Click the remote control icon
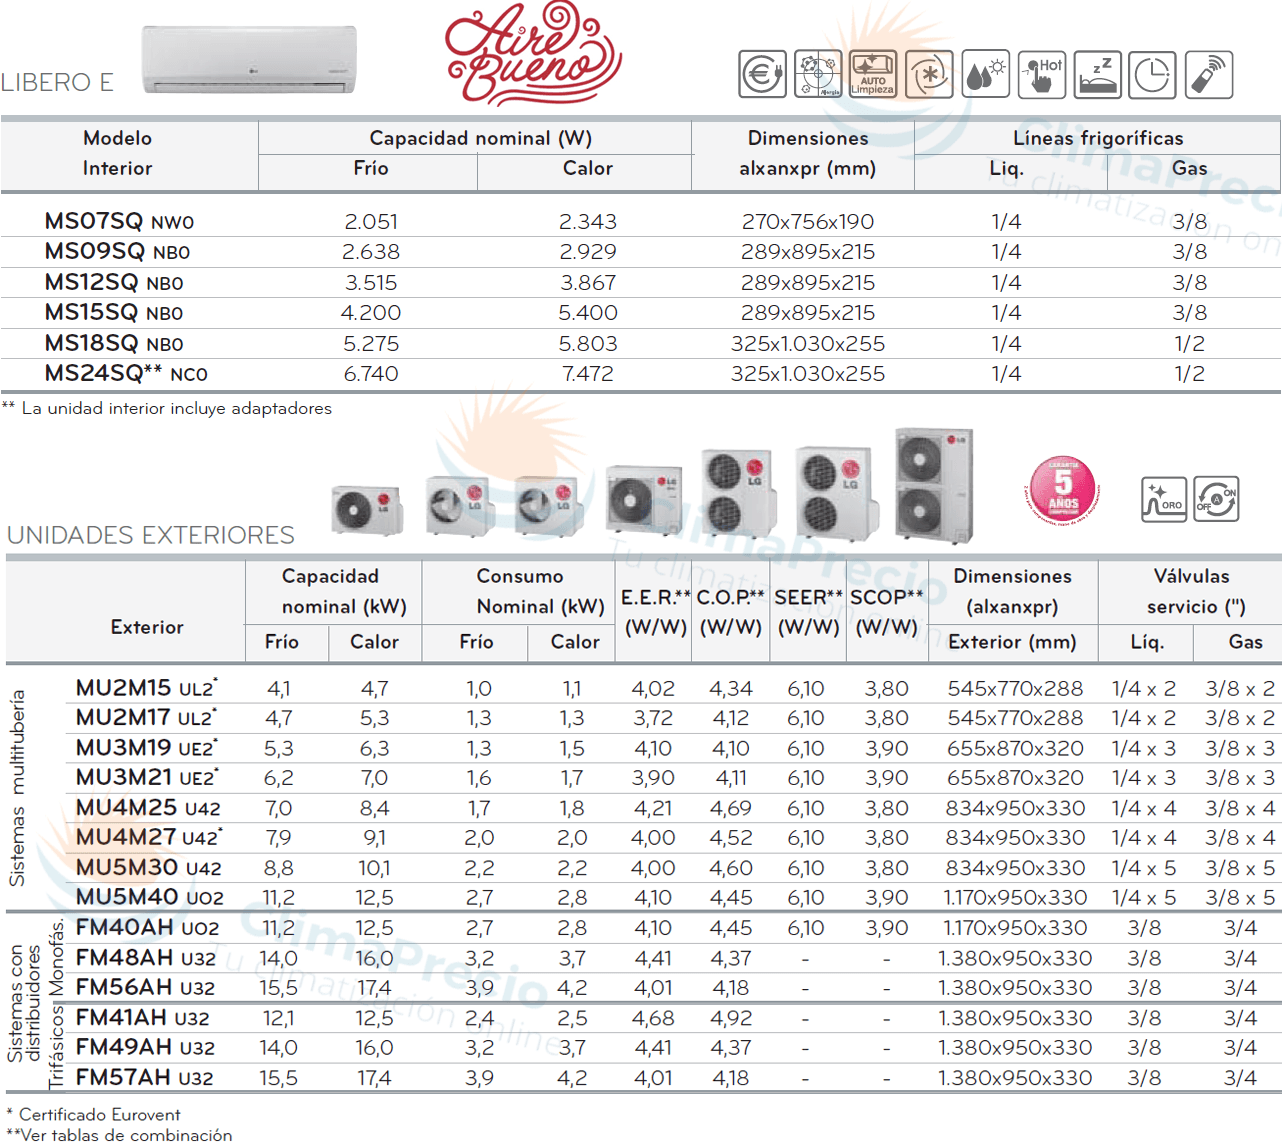 (x=1208, y=75)
